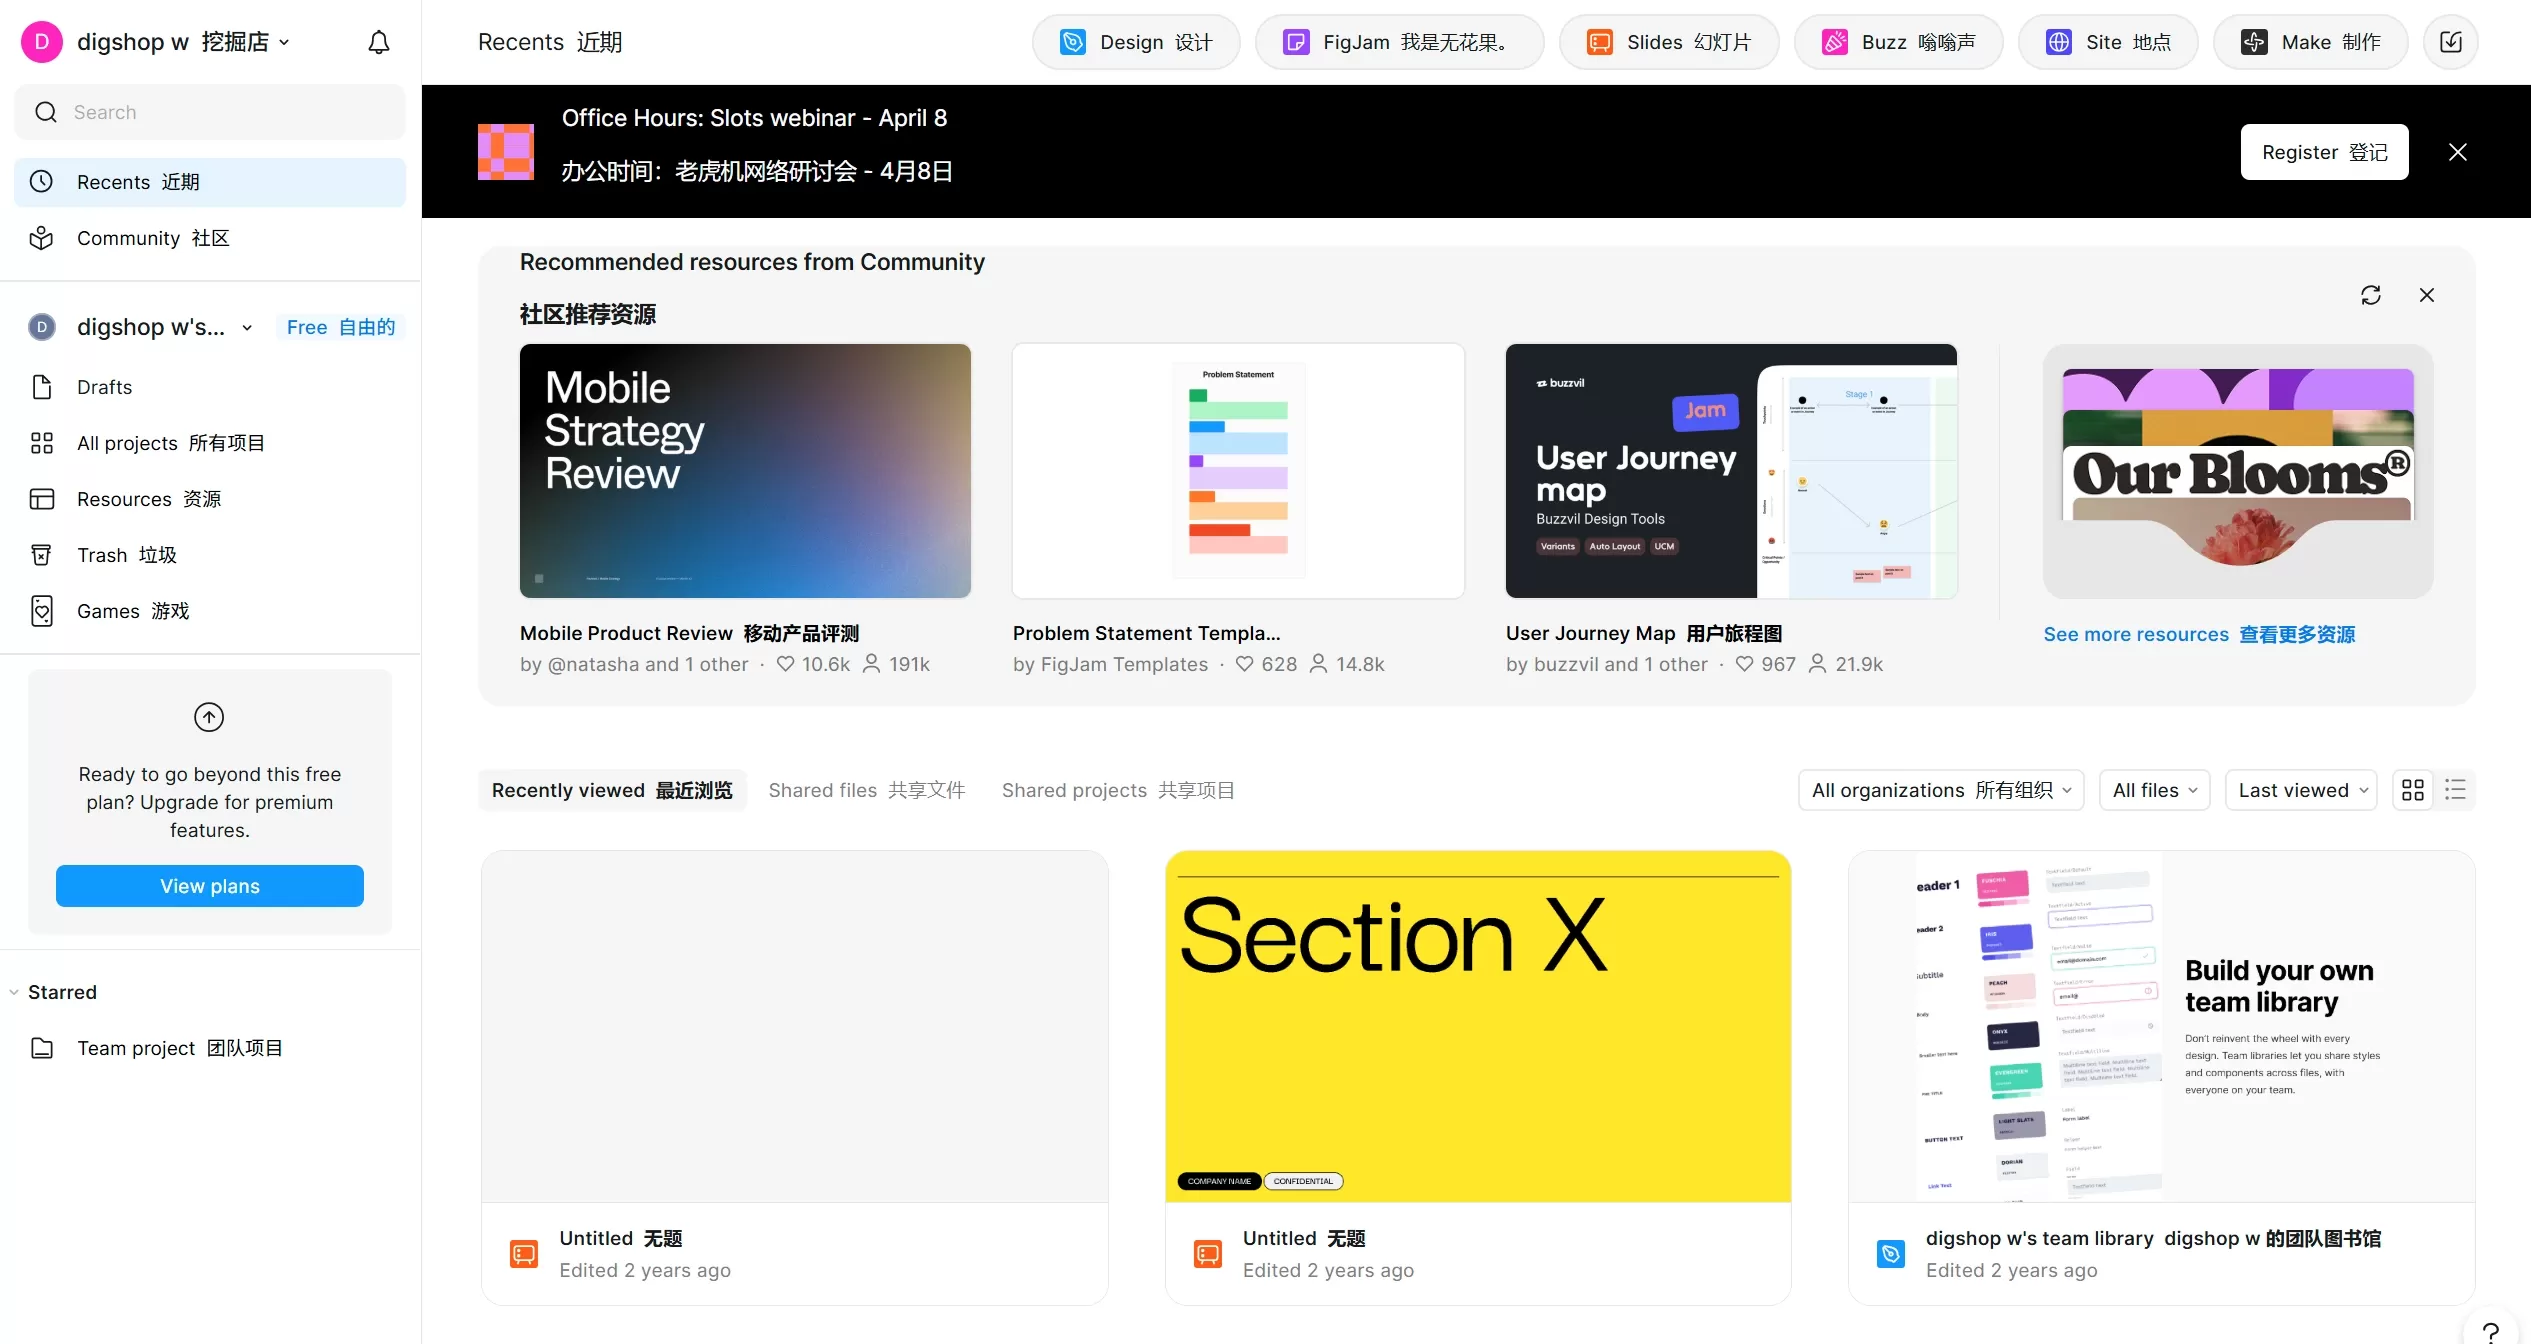Viewport: 2531px width, 1344px height.
Task: Open Drafts in the sidebar
Action: tap(210, 387)
